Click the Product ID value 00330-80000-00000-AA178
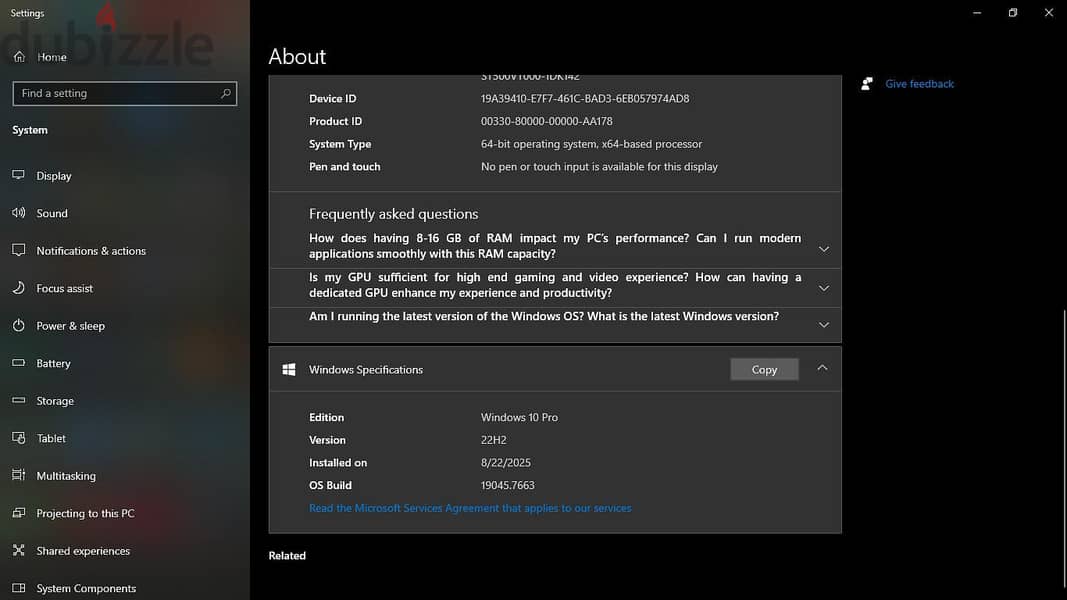The image size is (1067, 600). [x=546, y=121]
